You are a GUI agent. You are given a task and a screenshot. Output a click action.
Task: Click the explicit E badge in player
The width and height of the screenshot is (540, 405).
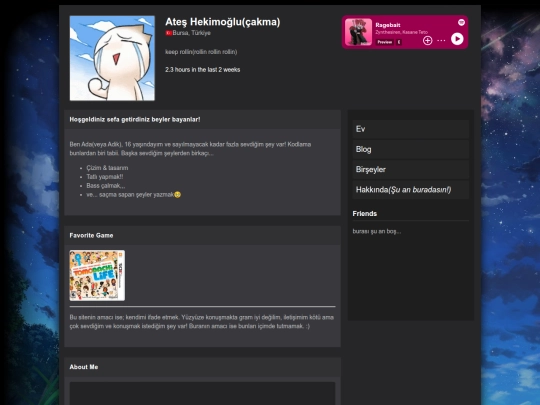pyautogui.click(x=399, y=42)
